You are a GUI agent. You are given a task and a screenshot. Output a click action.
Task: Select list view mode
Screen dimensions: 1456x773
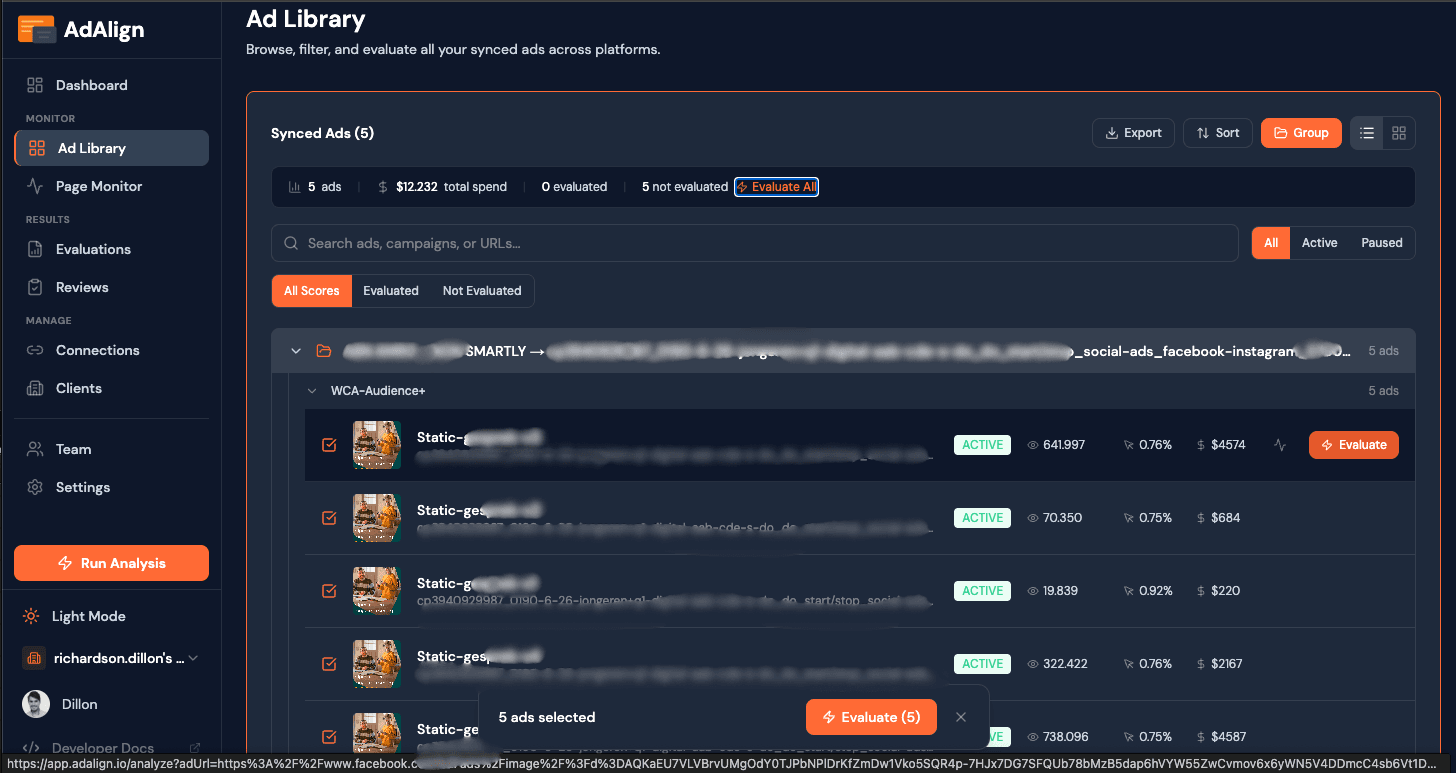pos(1366,132)
